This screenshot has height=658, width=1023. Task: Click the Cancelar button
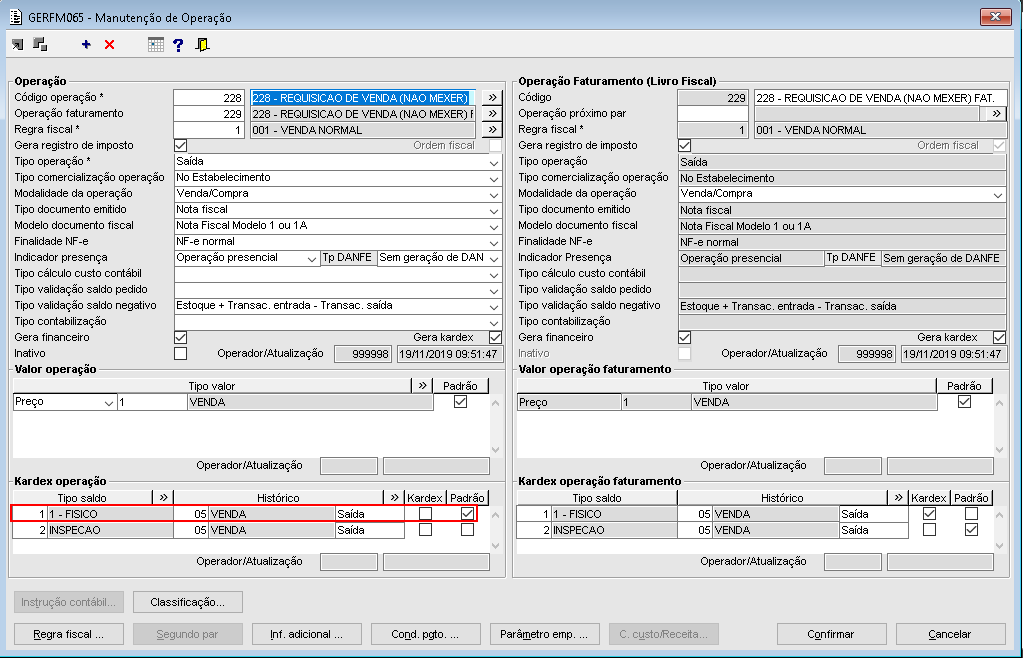pos(950,634)
